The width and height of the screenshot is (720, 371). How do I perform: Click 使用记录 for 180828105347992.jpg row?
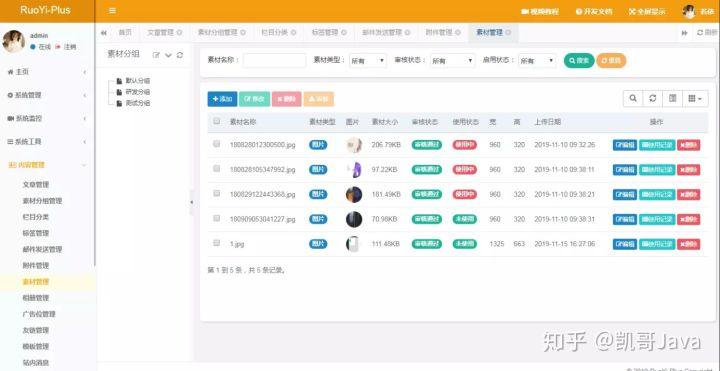657,170
